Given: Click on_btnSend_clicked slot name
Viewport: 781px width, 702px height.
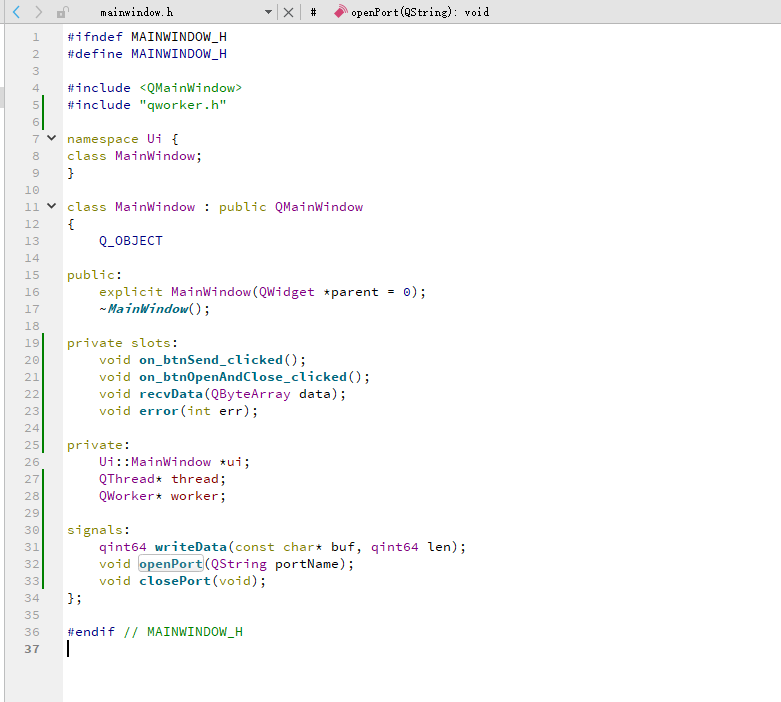Looking at the screenshot, I should [x=211, y=360].
